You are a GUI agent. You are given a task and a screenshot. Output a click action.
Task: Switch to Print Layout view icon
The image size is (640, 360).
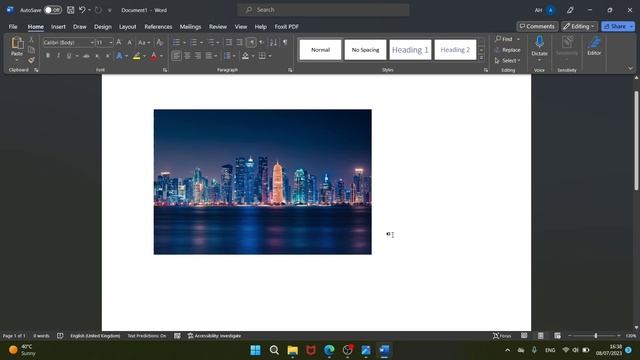click(x=540, y=336)
